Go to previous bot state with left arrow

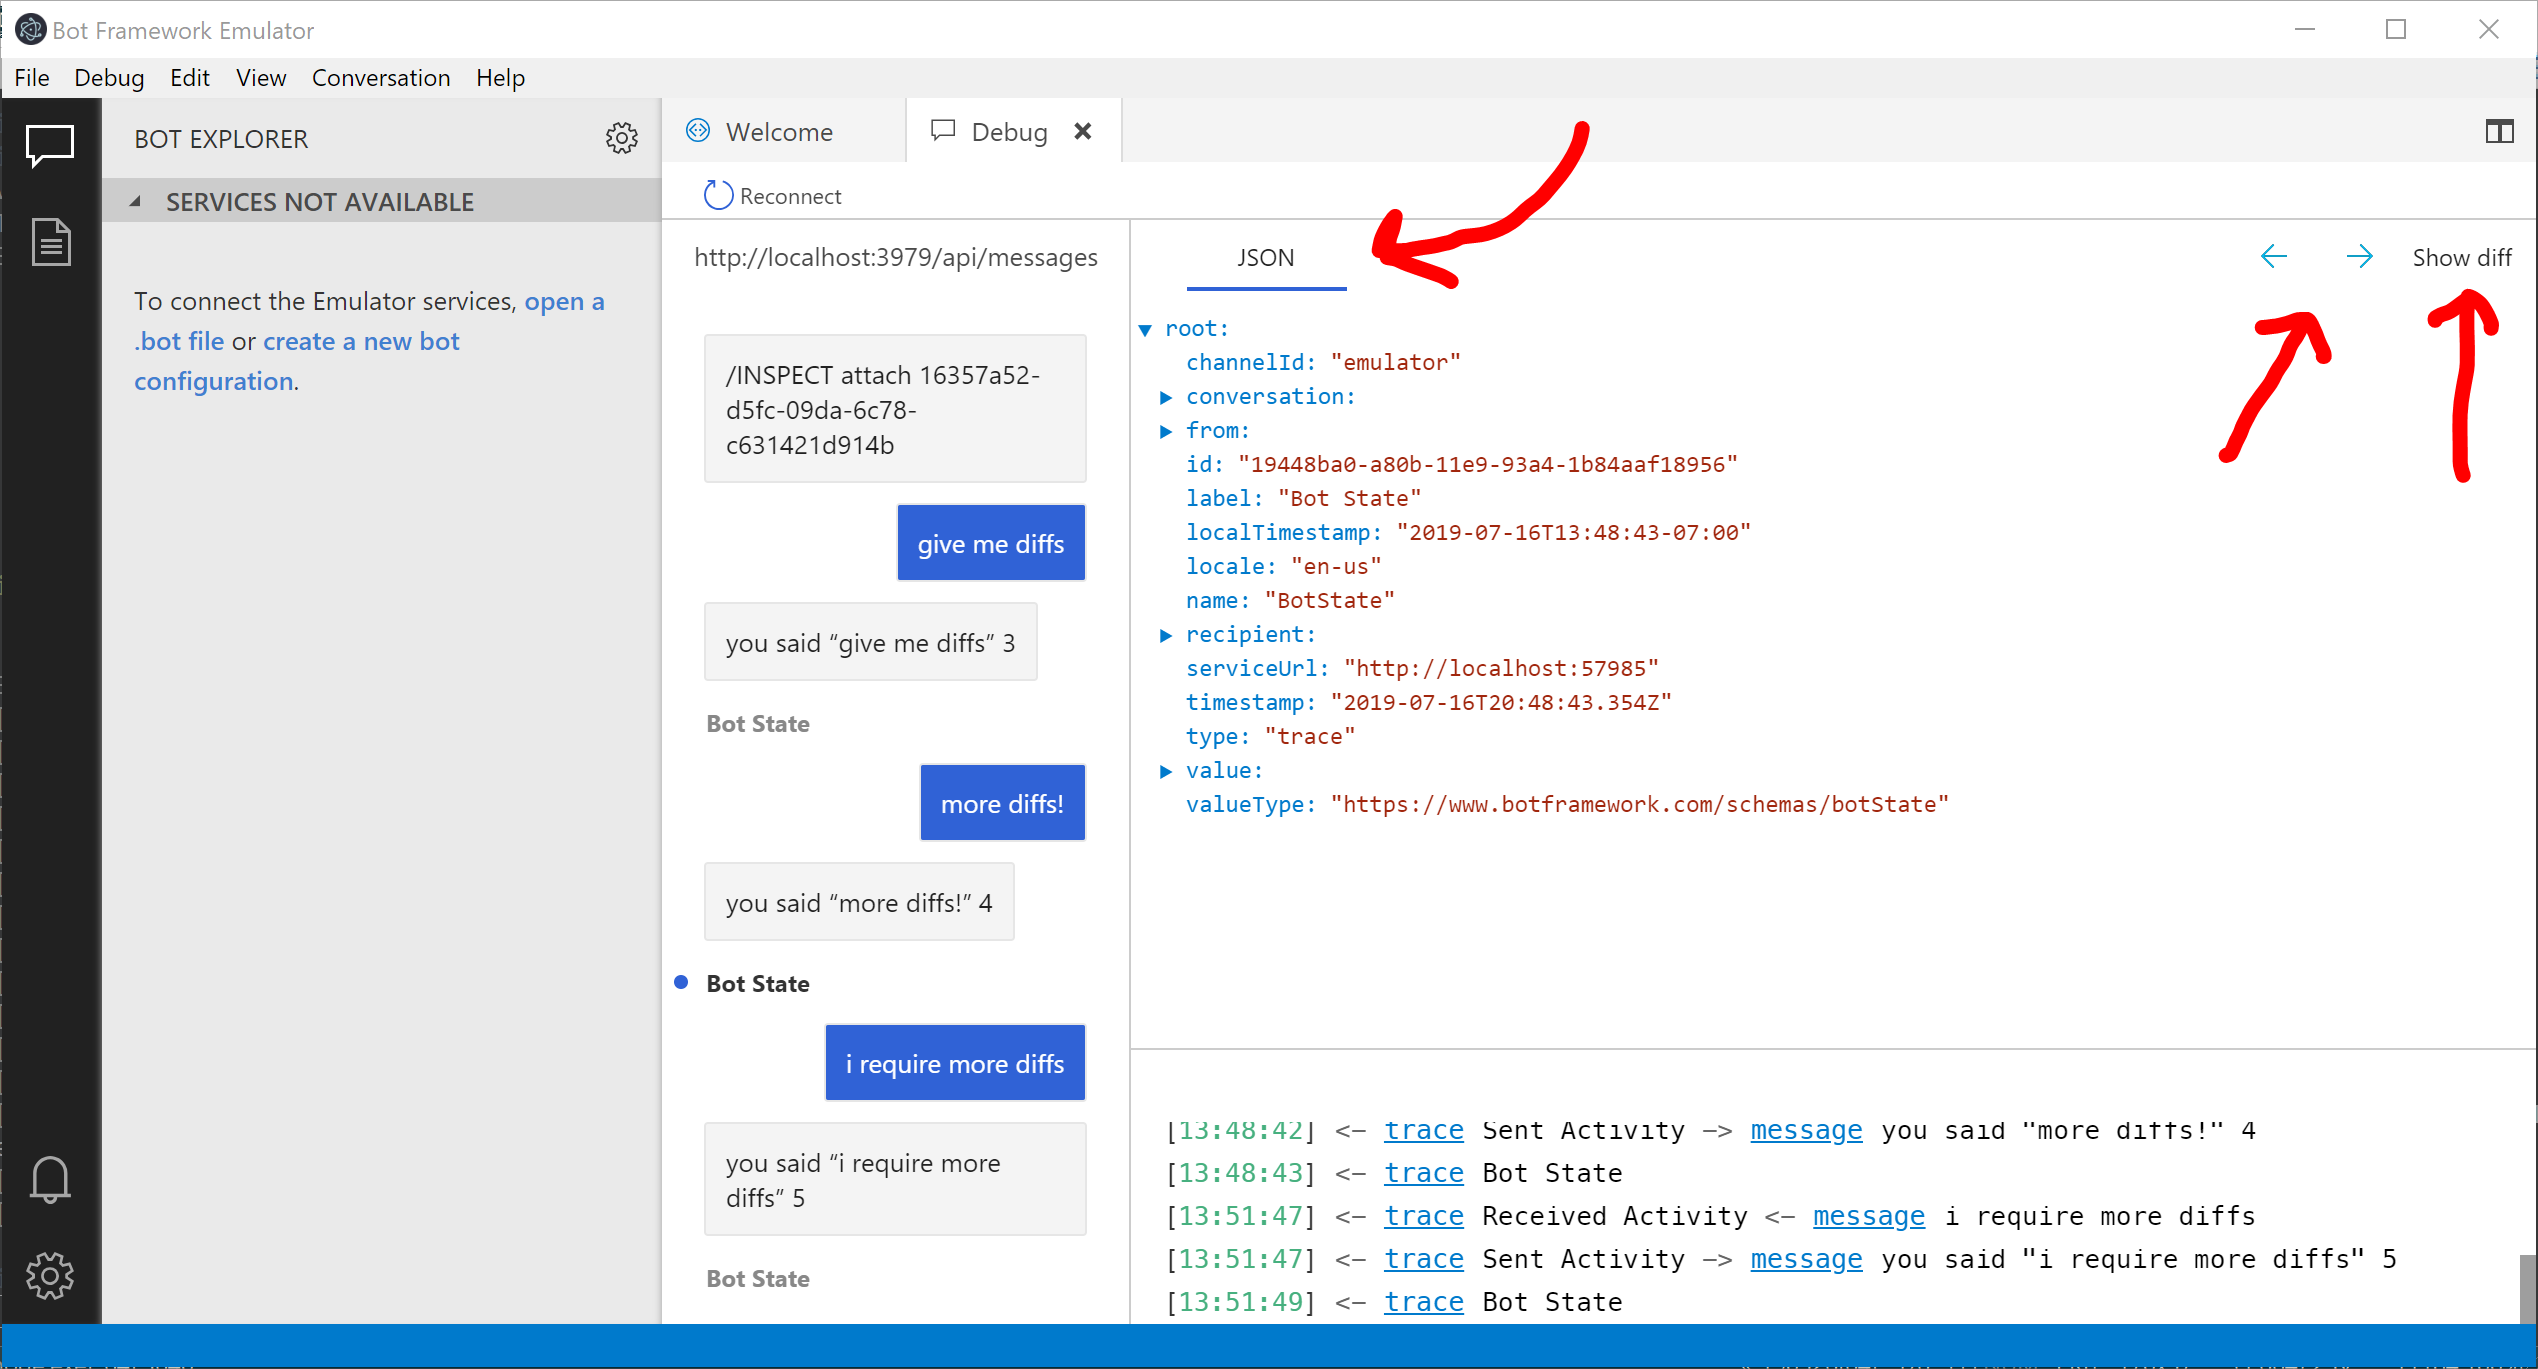point(2273,257)
